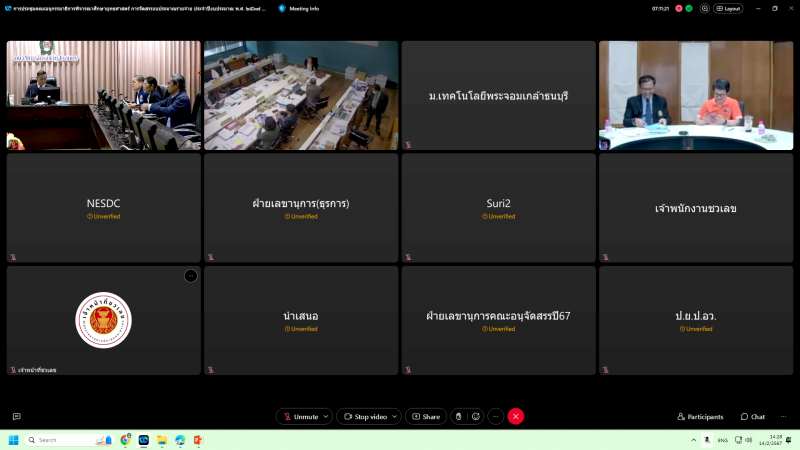Screen dimensions: 800x450
Task: Open the Chat panel
Action: point(753,416)
